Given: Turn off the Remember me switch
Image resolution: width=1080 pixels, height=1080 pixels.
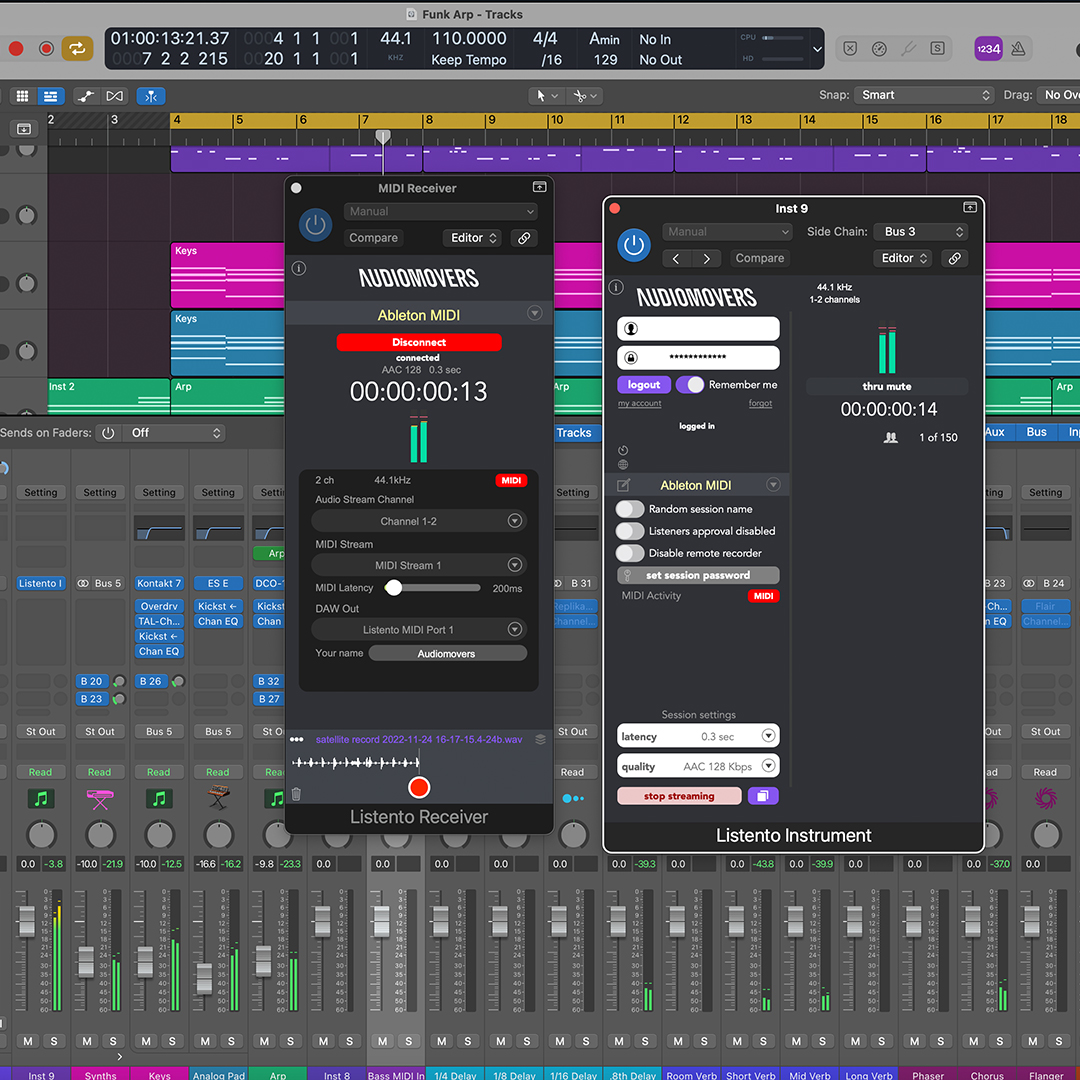Looking at the screenshot, I should click(x=690, y=384).
